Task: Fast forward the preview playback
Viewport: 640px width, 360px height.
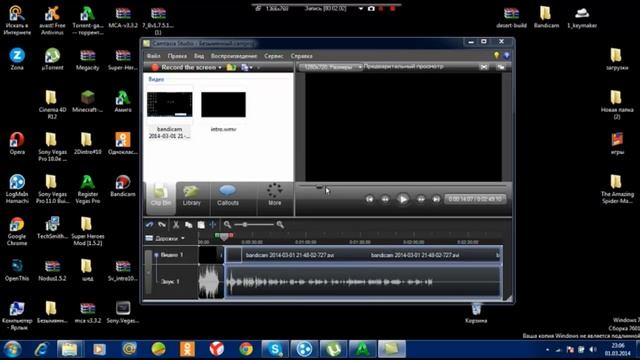Action: pos(421,199)
